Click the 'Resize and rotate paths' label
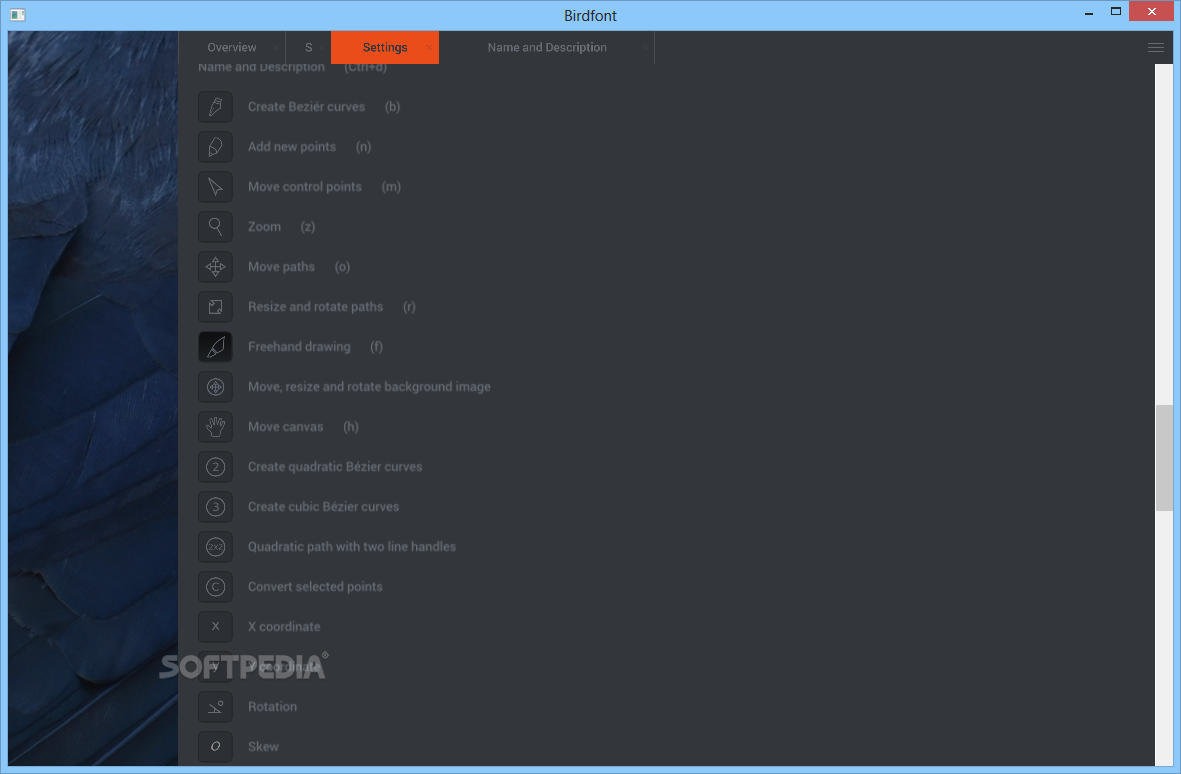1181x774 pixels. pyautogui.click(x=316, y=306)
